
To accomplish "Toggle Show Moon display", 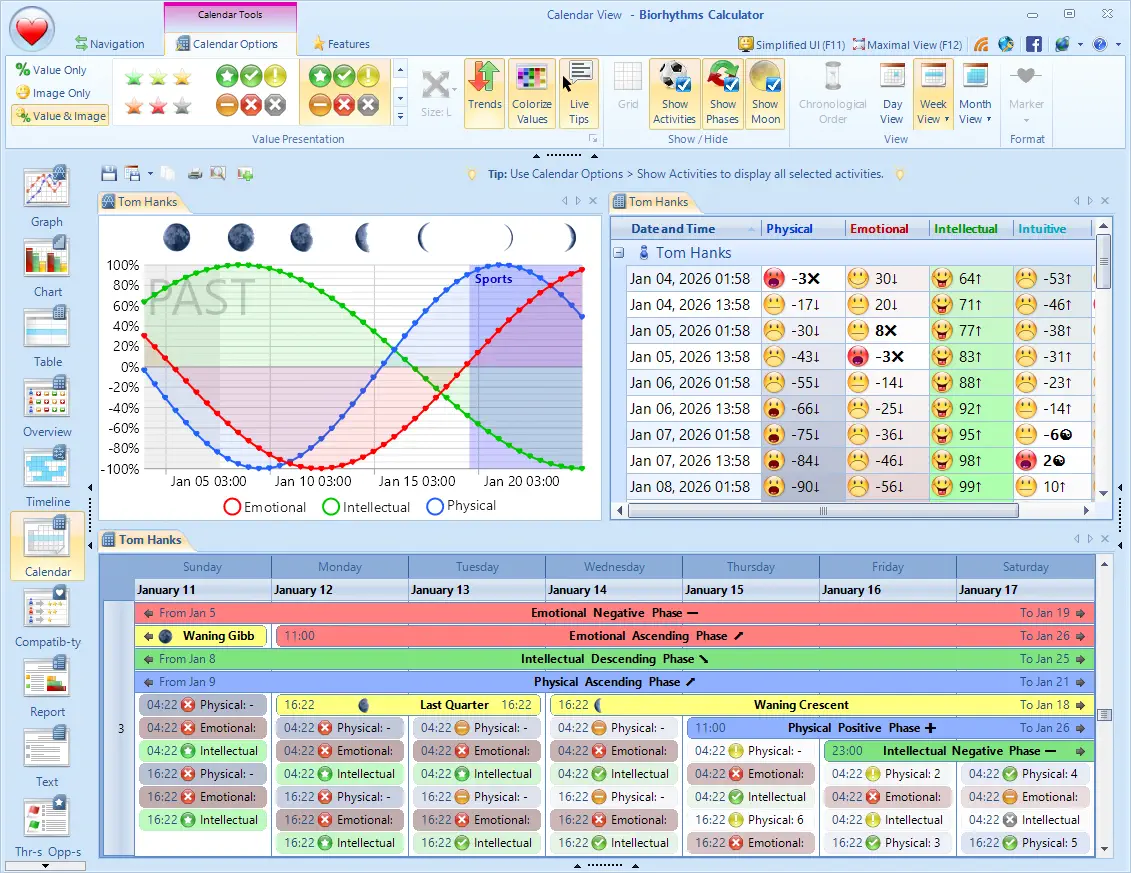I will coord(765,93).
